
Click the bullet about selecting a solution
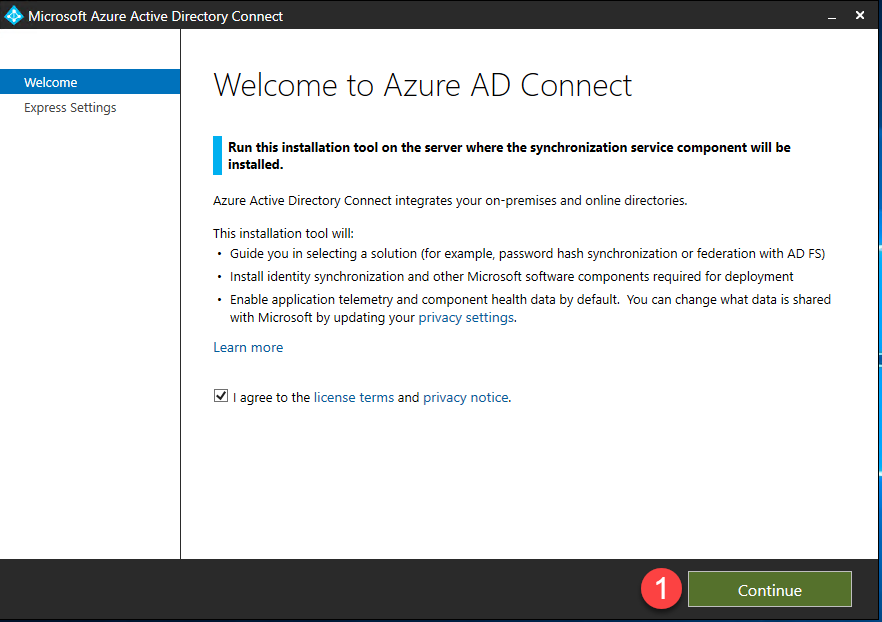(x=527, y=253)
